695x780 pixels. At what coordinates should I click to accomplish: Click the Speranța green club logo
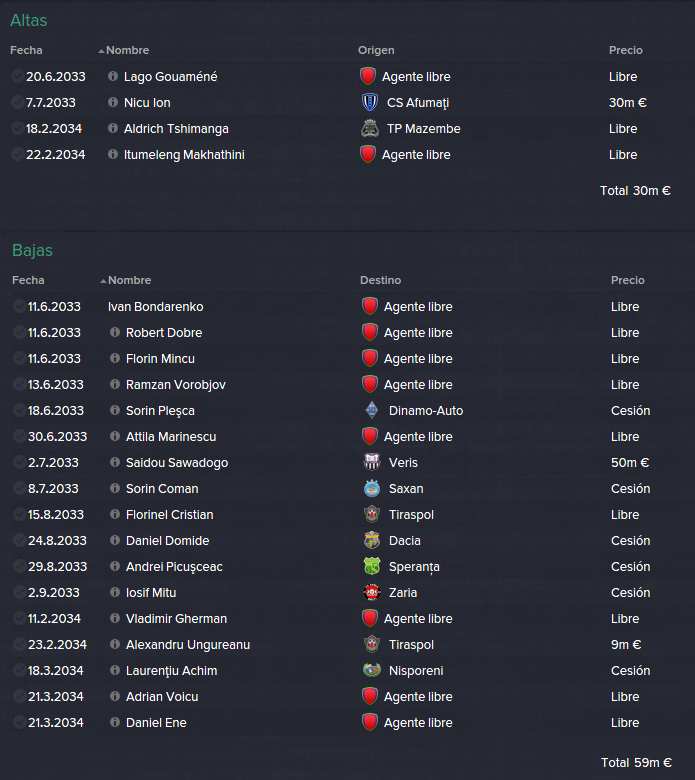(x=372, y=566)
